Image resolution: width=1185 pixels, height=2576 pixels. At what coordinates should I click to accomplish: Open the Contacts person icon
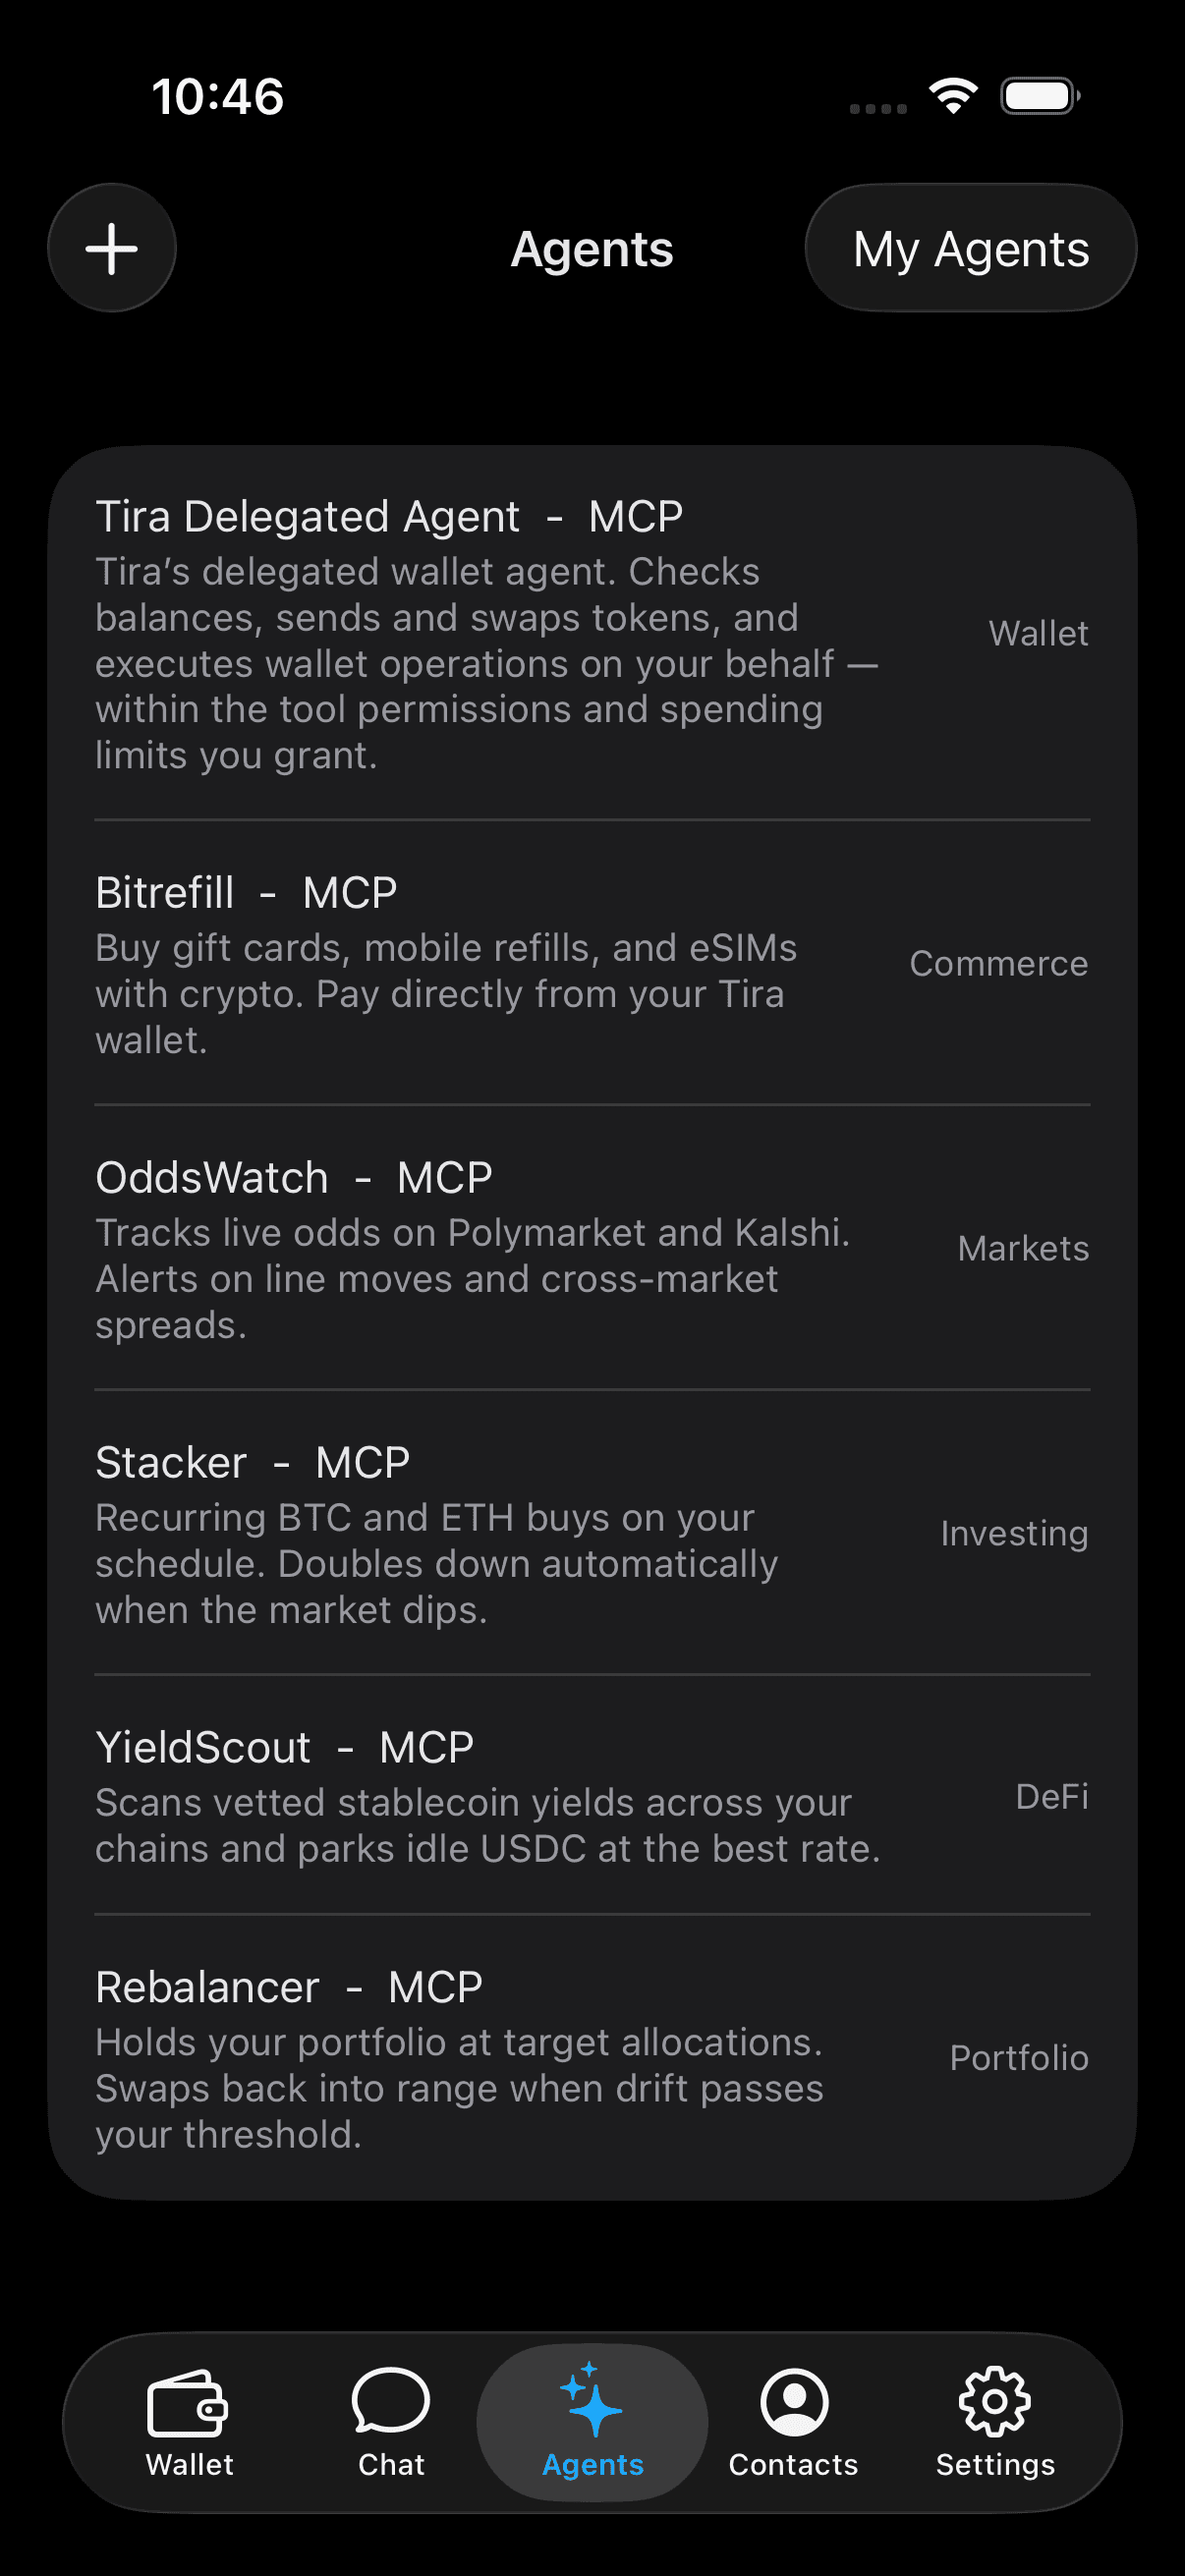[794, 2402]
